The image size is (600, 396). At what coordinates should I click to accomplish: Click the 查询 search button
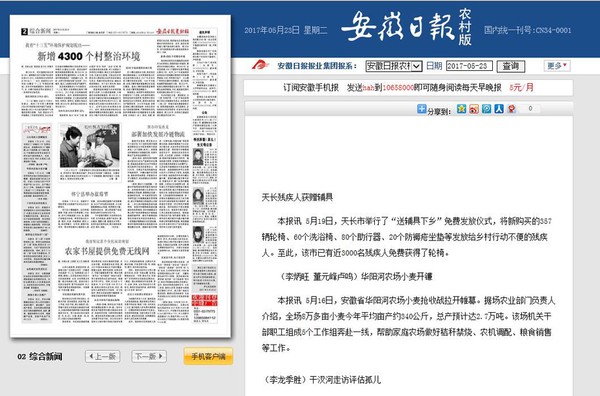point(511,66)
